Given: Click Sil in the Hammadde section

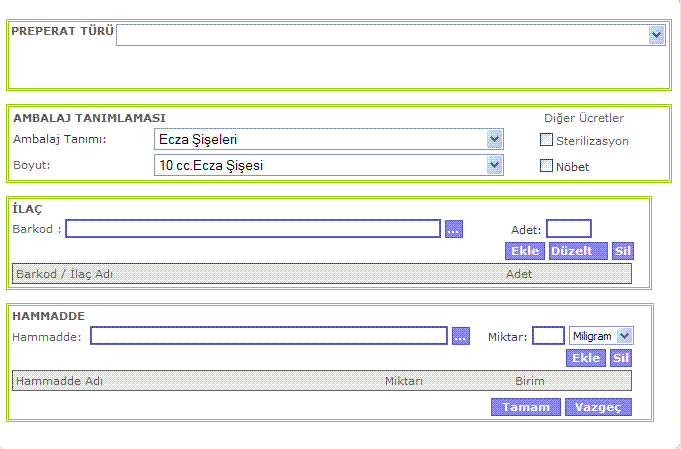Looking at the screenshot, I should coord(621,358).
